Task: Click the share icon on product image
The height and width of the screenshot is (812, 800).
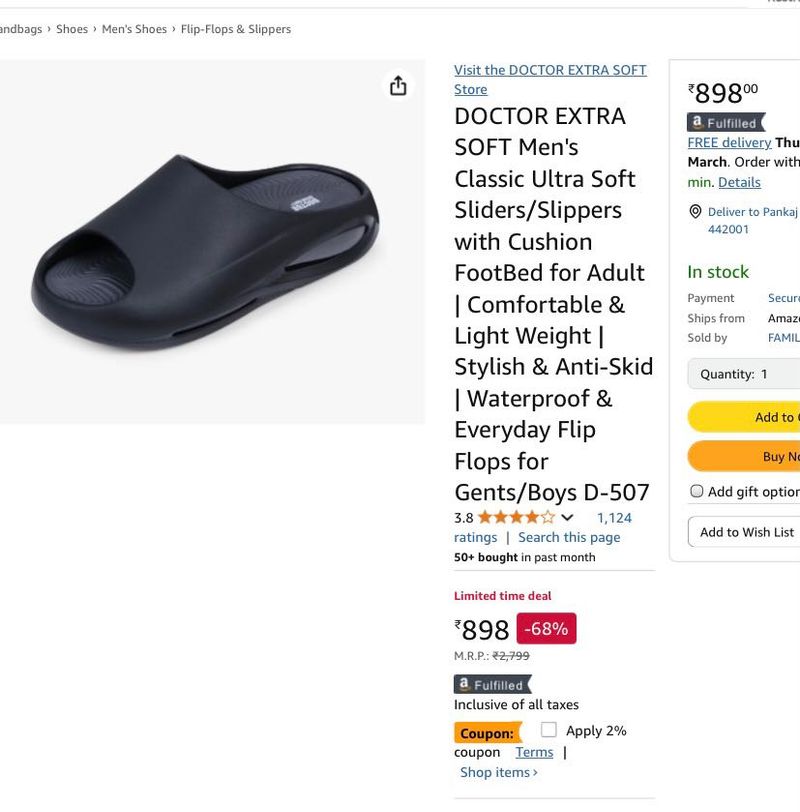Action: [398, 86]
